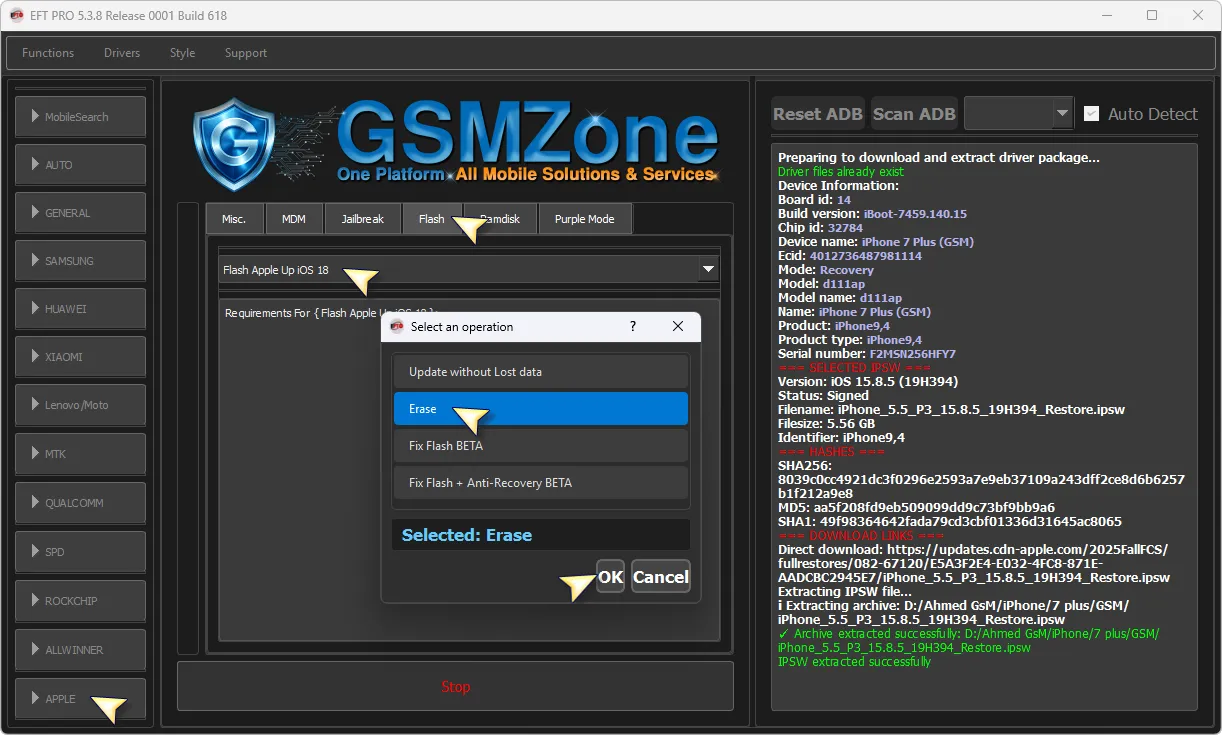Select Fix Flash + Anti-Recovery BETA option
Screen dimensions: 1222x735
[540, 483]
